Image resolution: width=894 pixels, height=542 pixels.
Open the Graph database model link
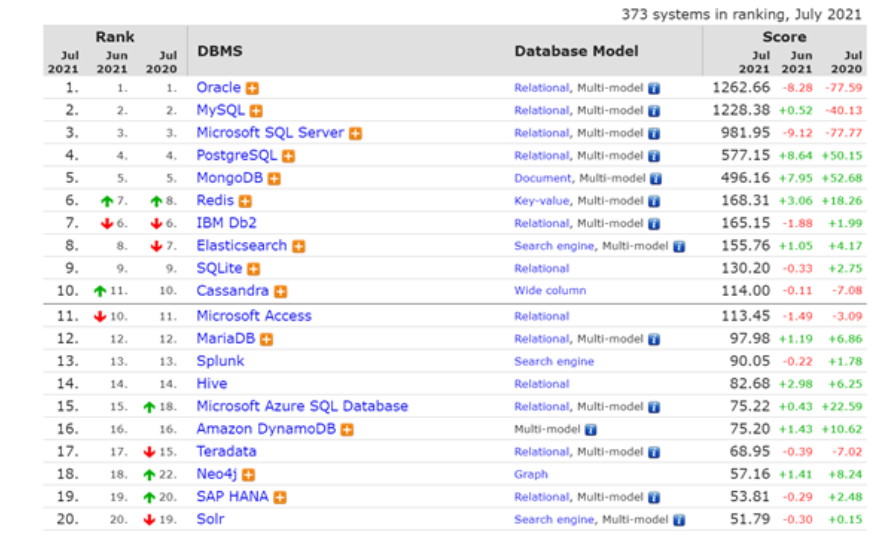click(x=531, y=474)
